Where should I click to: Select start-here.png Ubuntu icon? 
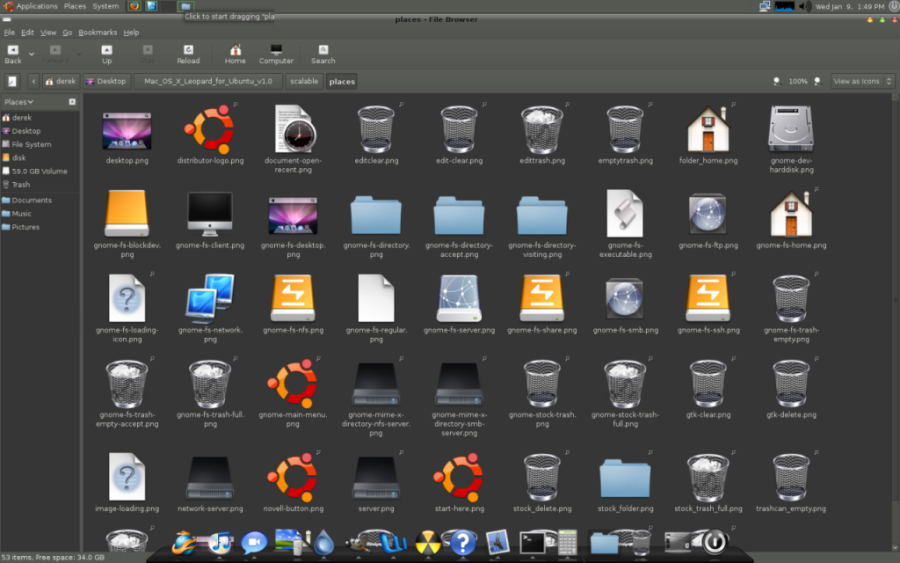pos(459,477)
